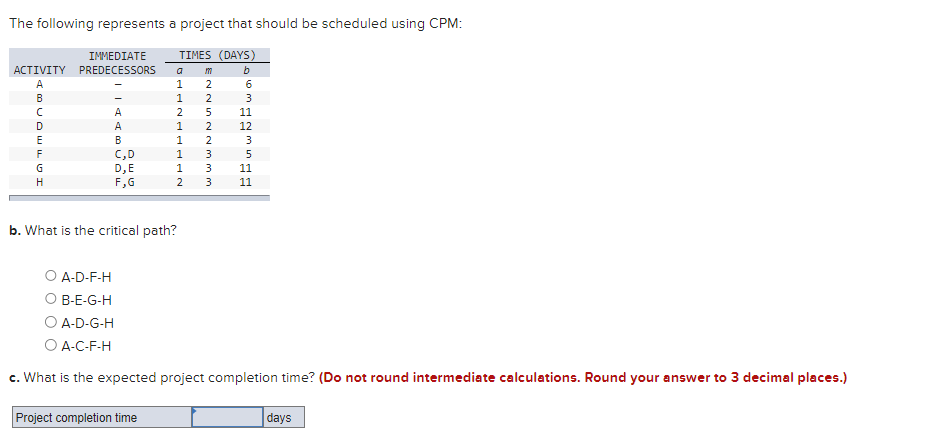
Task: Click the IMMEDIATE PREDECESSORS column header
Action: (117, 63)
